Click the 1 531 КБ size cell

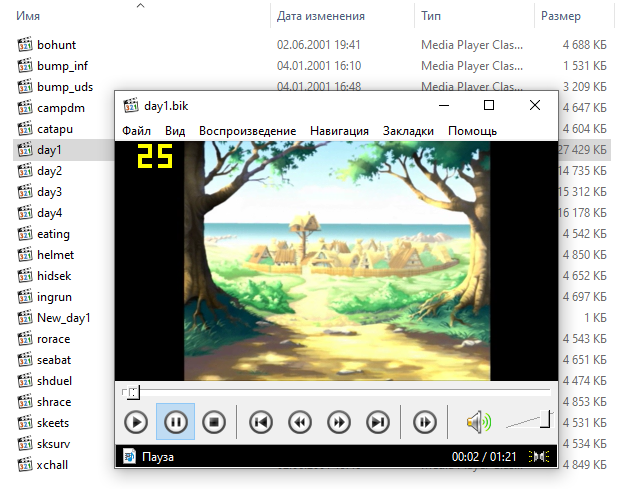585,66
